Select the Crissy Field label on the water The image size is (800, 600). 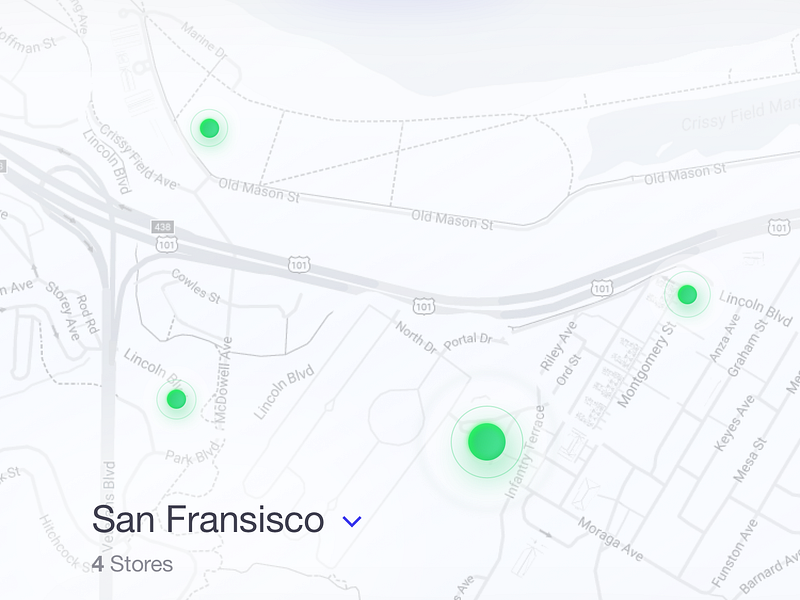click(739, 118)
